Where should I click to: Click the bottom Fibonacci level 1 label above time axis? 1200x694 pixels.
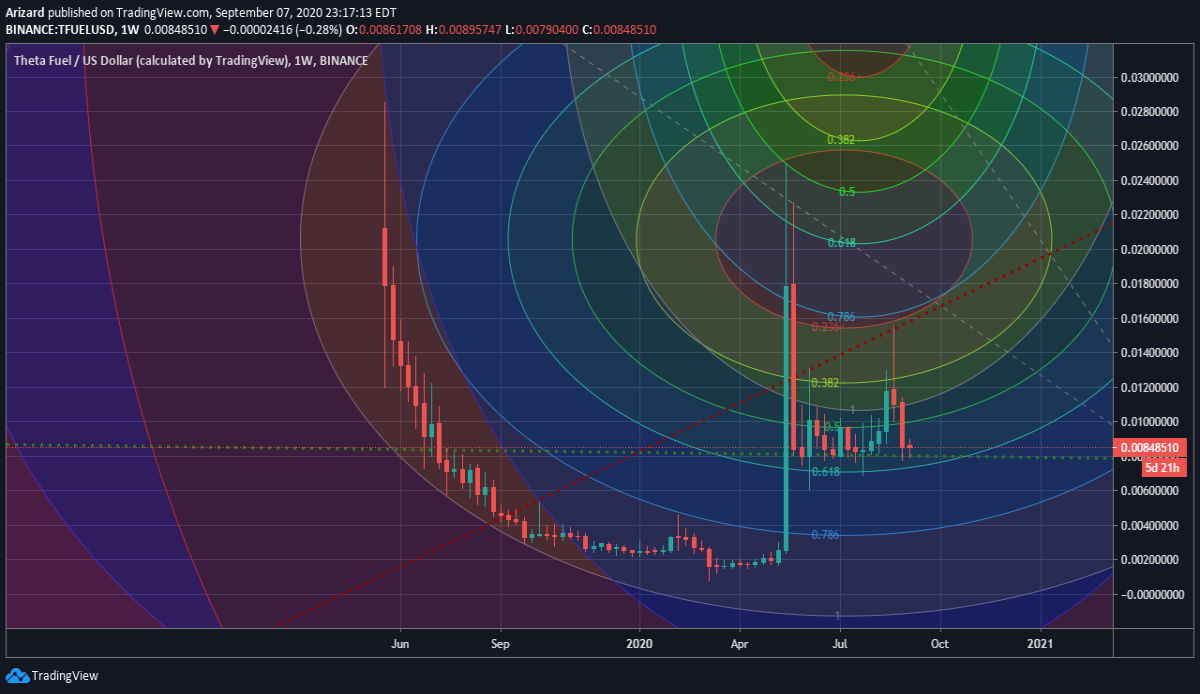pos(837,615)
